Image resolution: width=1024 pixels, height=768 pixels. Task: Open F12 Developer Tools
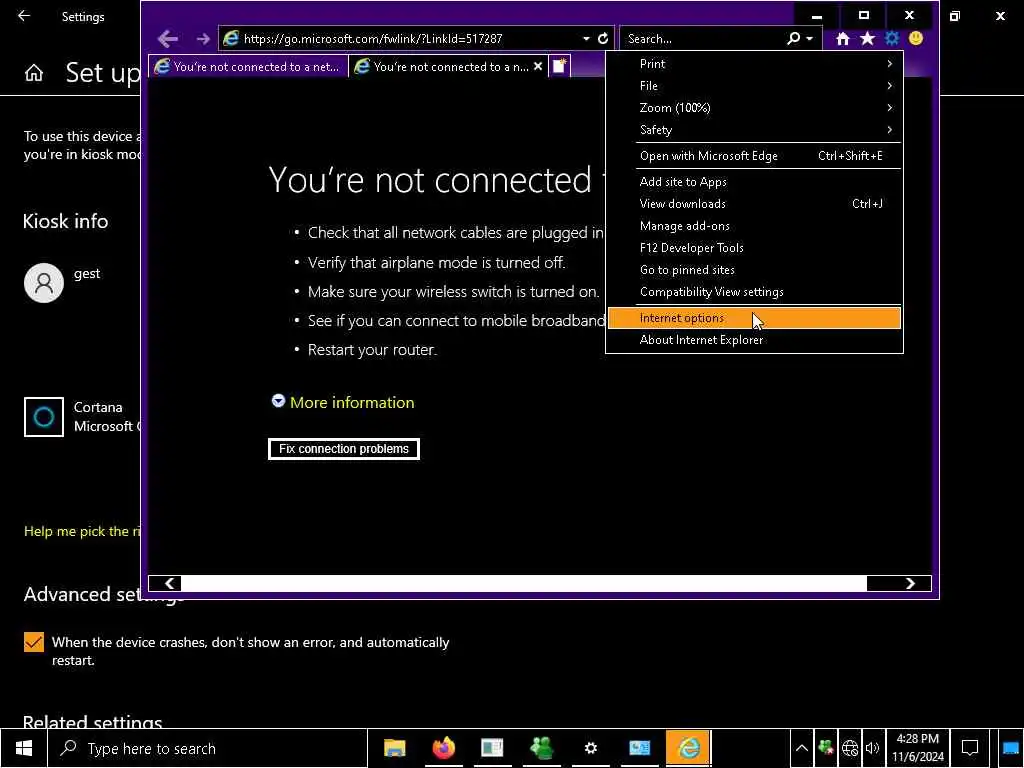pos(754,248)
